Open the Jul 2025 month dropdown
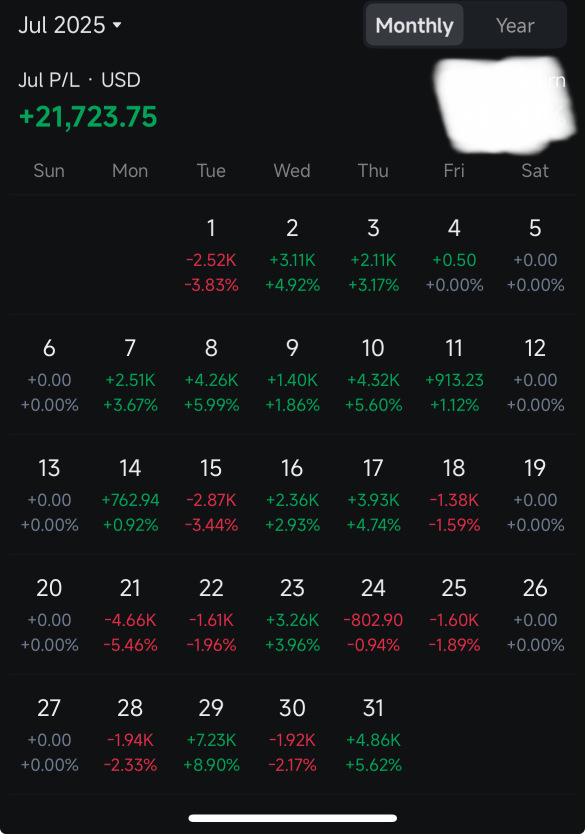The image size is (585, 834). (x=70, y=25)
